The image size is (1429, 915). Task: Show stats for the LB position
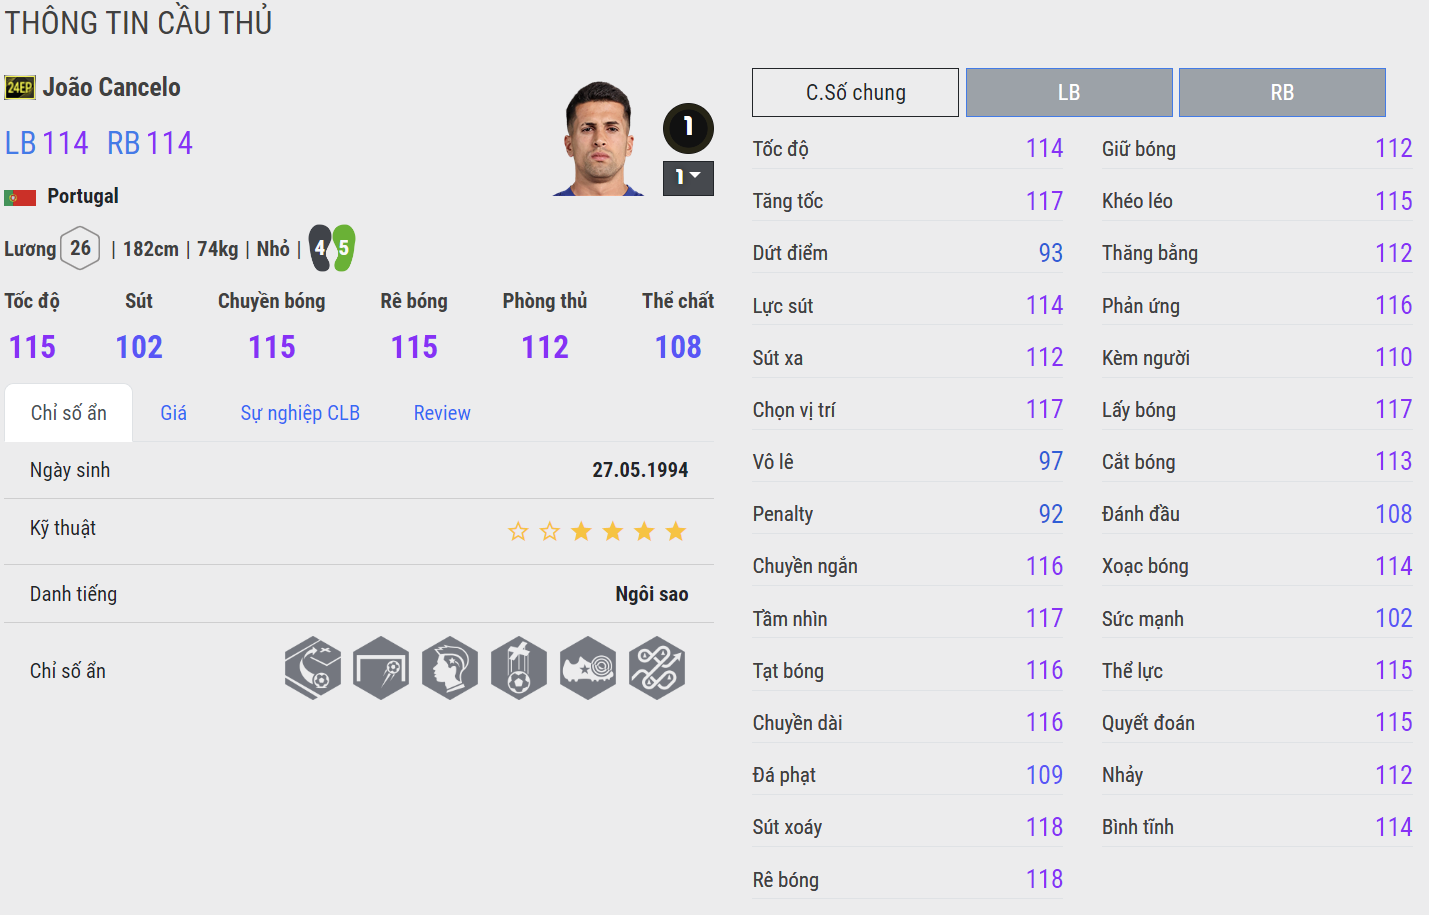pyautogui.click(x=1069, y=93)
